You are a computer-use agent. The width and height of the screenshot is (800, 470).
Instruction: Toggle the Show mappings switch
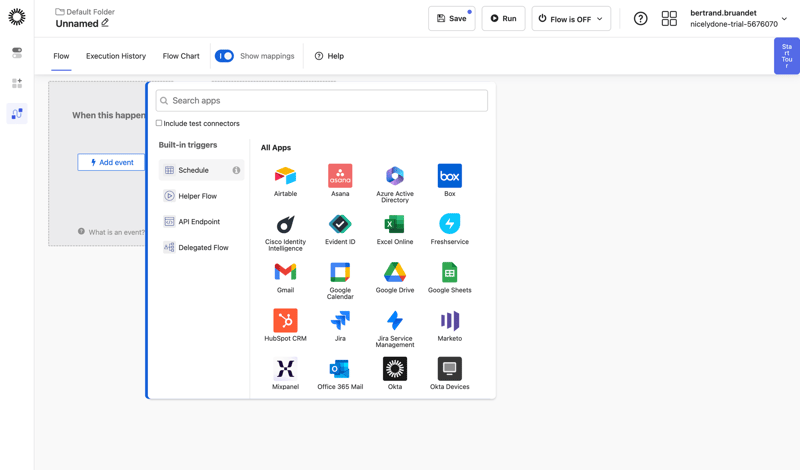point(224,56)
